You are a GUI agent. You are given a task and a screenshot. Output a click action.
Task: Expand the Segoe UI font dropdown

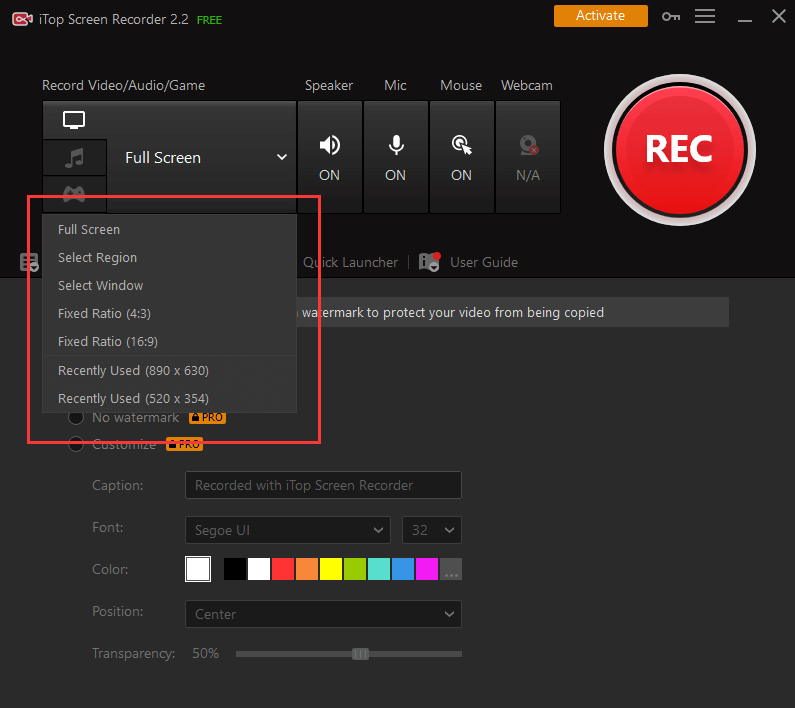(287, 530)
